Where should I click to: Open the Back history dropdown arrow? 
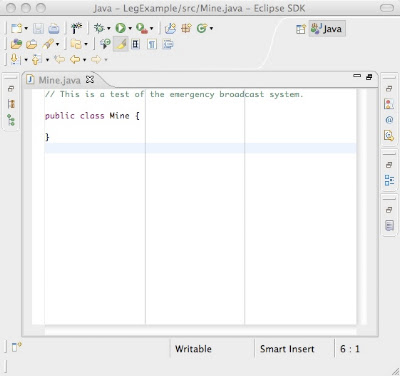click(x=85, y=60)
